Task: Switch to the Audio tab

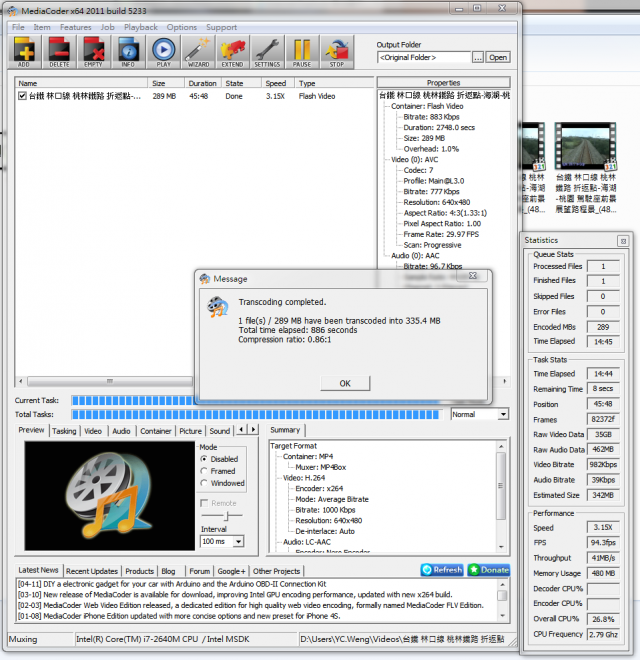Action: [121, 431]
